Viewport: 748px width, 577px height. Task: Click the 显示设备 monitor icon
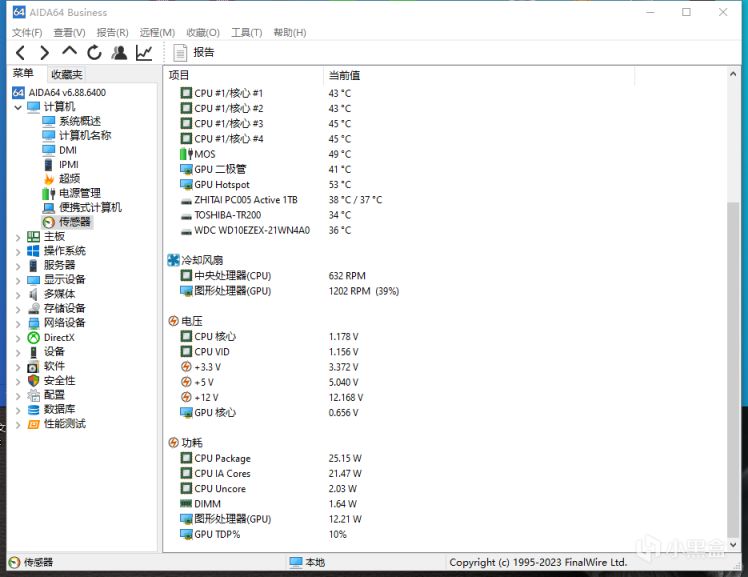[x=33, y=280]
